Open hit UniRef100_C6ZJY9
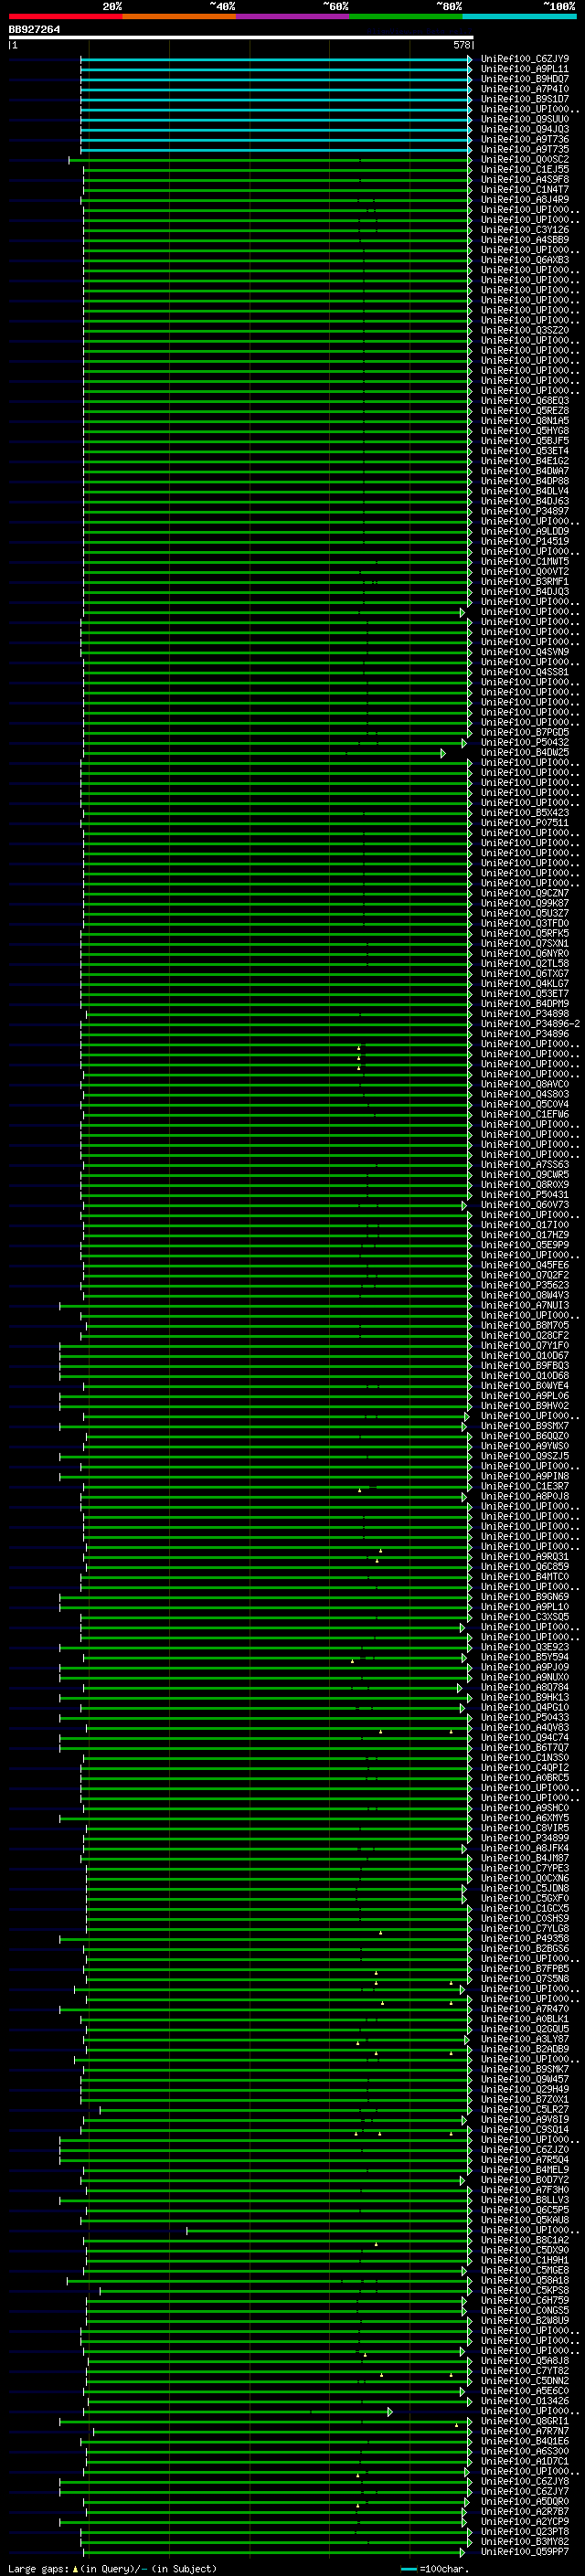Image resolution: width=585 pixels, height=2576 pixels. [525, 59]
